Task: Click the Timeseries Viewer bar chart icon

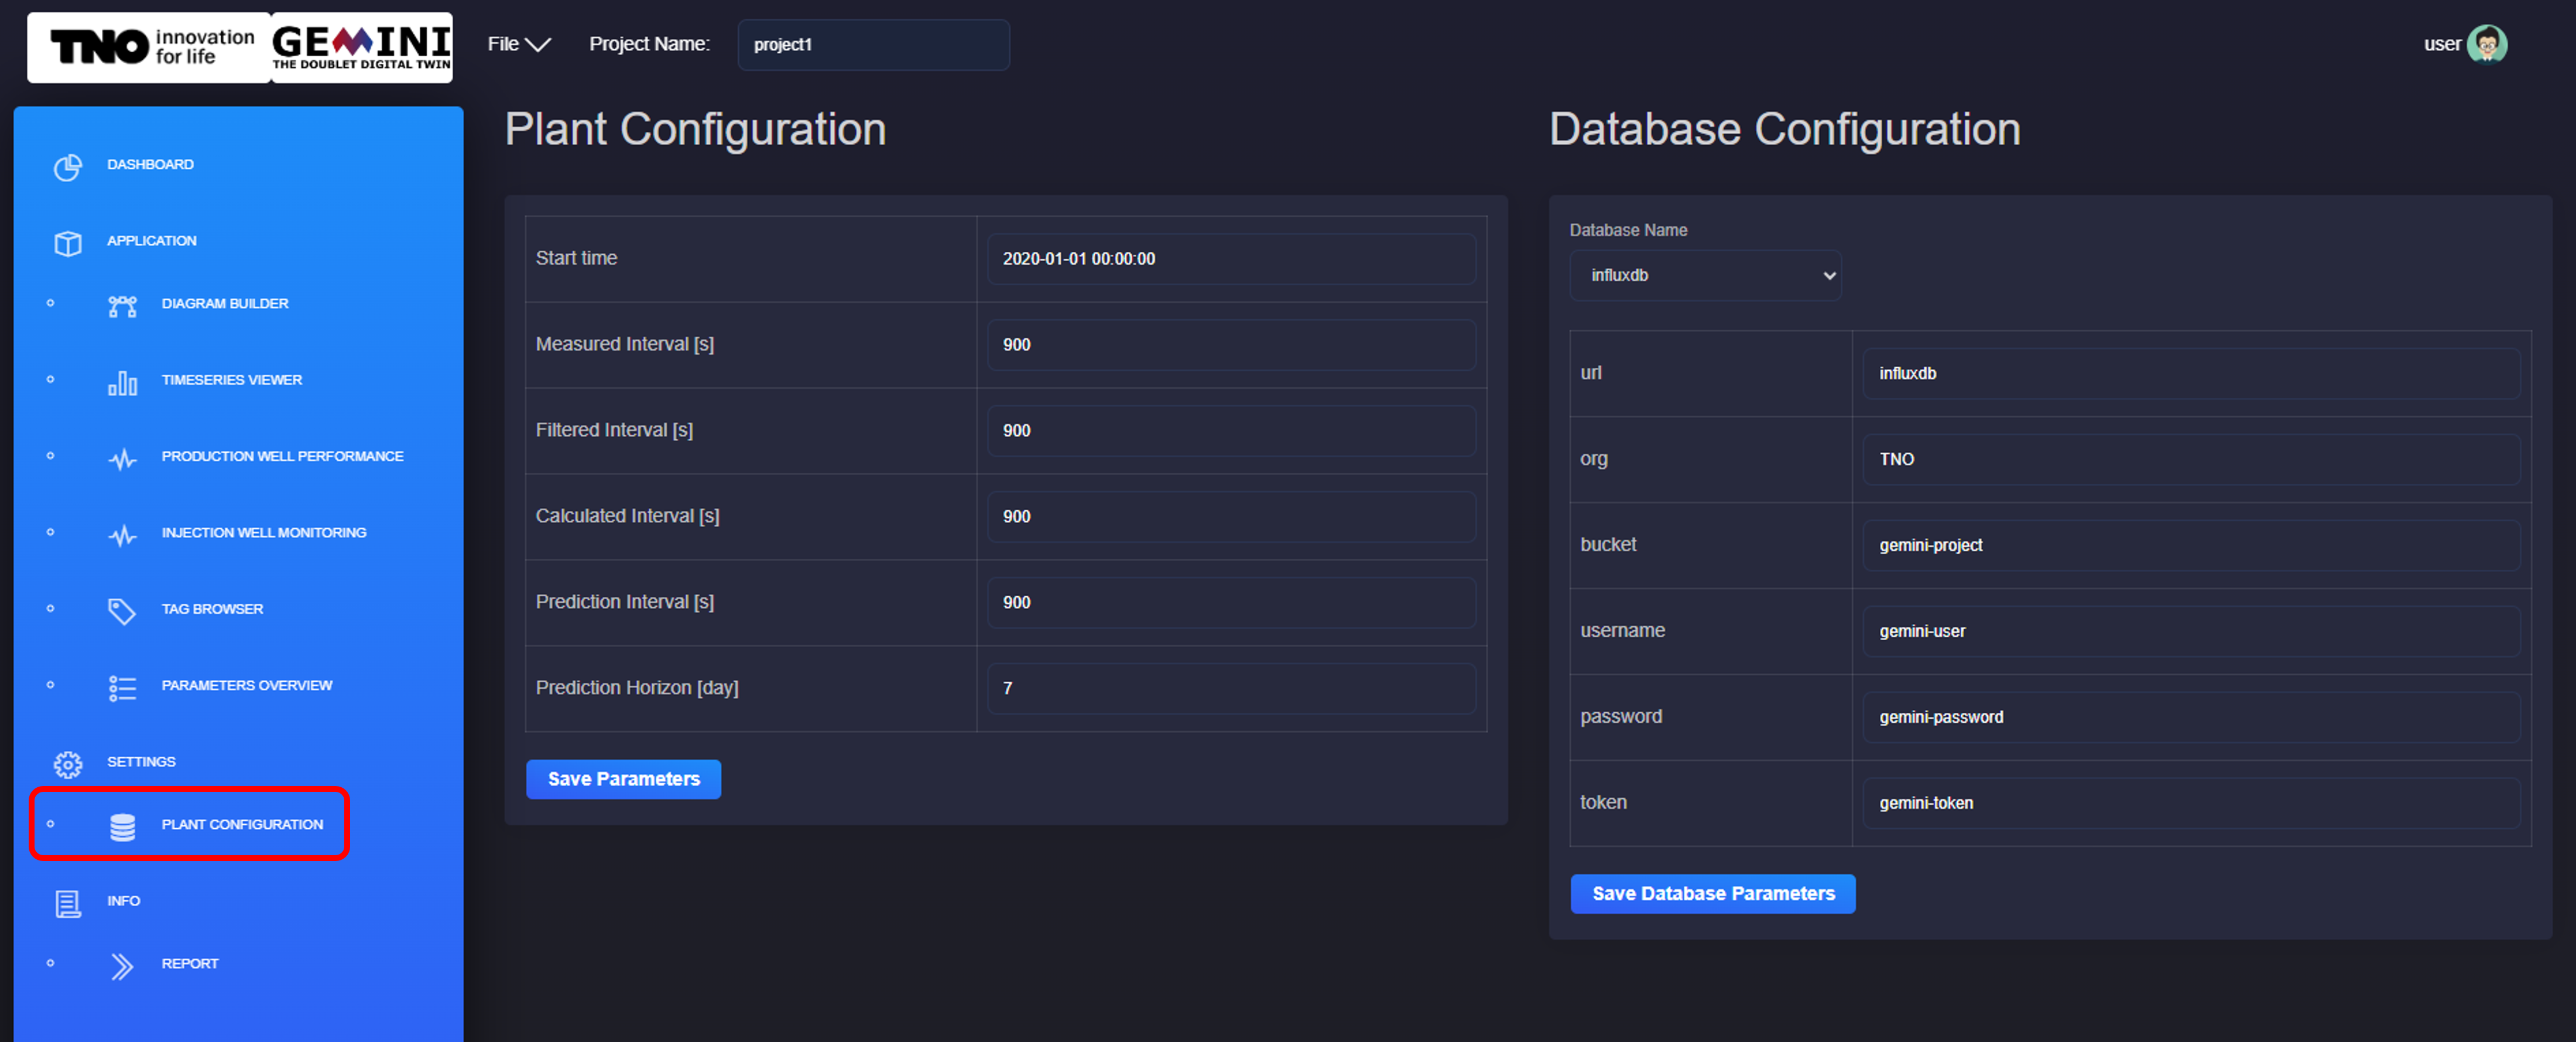Action: click(x=122, y=382)
